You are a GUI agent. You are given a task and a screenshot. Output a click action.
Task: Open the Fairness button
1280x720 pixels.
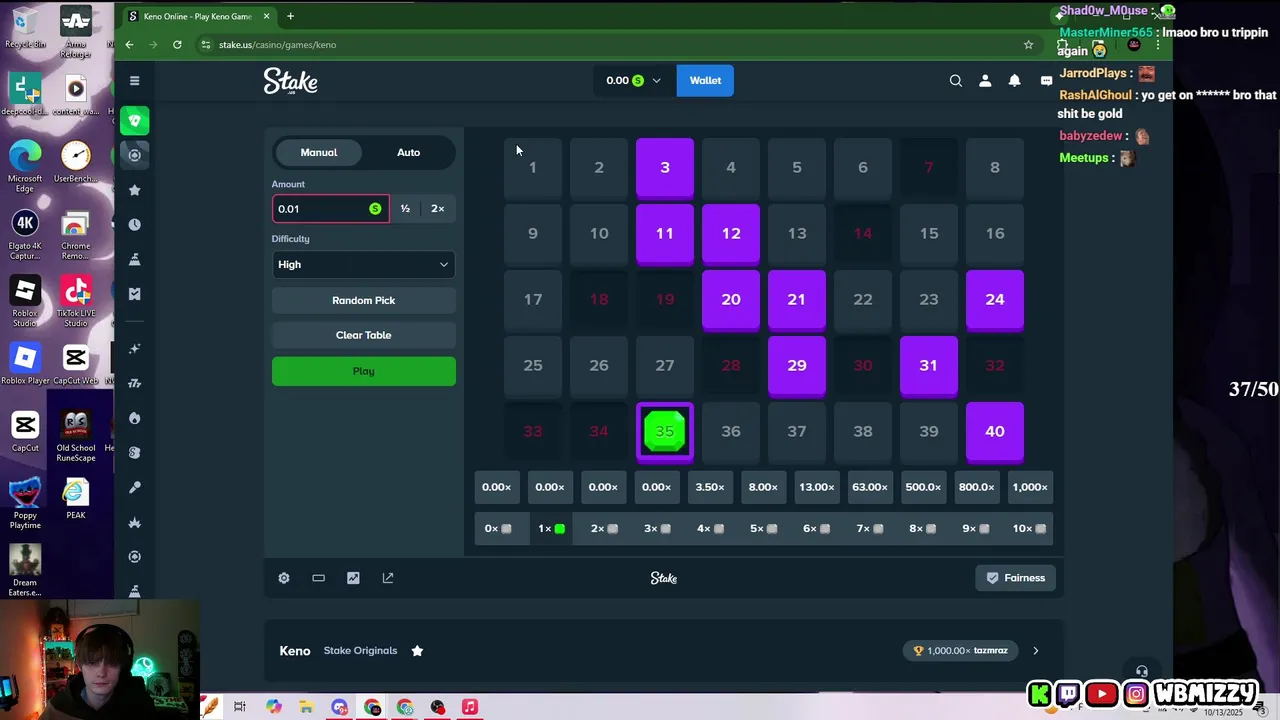1016,578
